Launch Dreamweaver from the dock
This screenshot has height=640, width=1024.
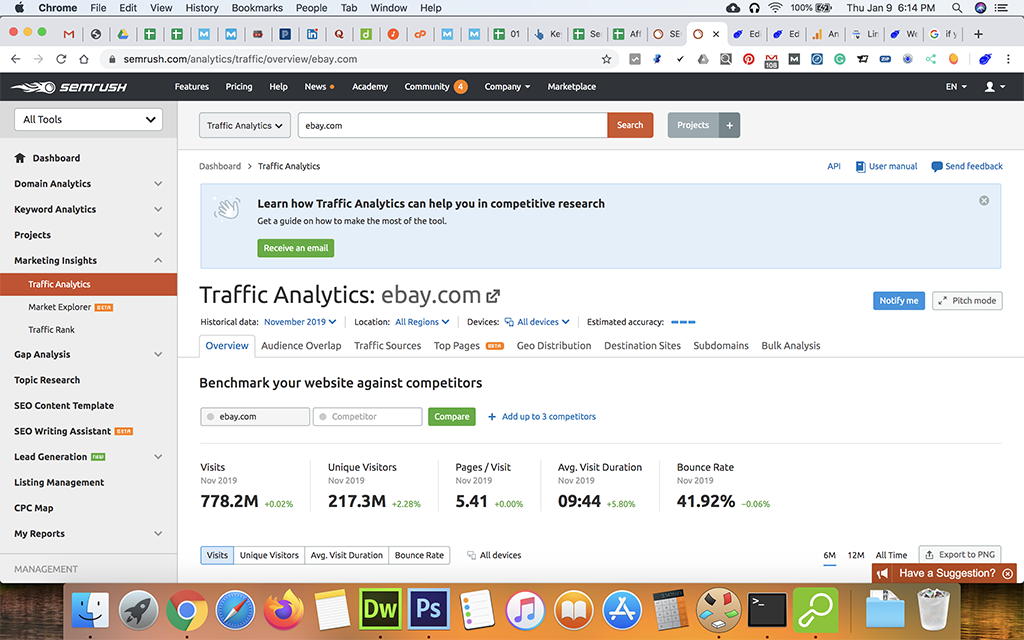point(380,610)
